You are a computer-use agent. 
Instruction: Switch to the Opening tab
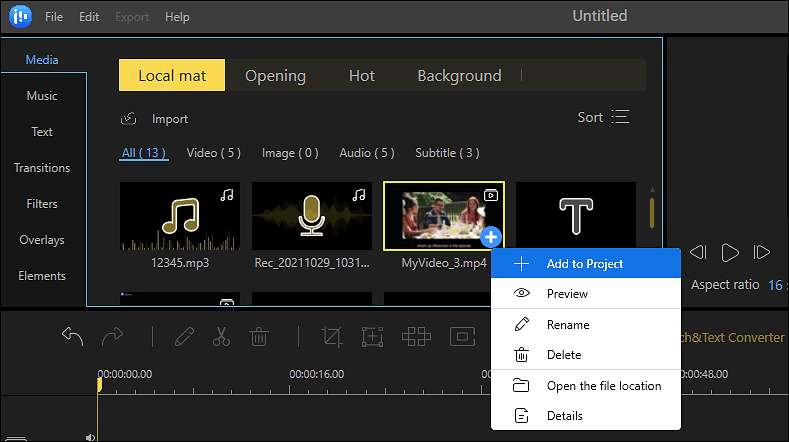(275, 76)
